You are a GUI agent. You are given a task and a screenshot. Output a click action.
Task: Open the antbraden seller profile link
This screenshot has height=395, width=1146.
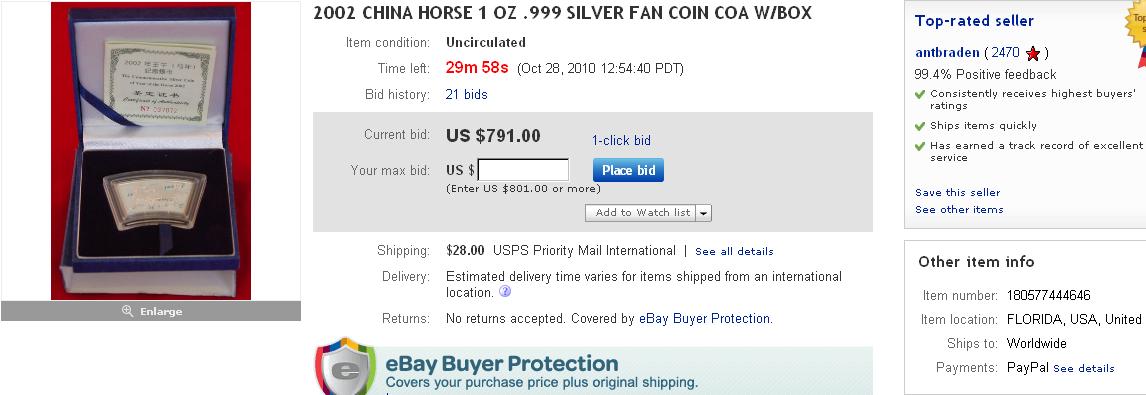click(x=946, y=53)
